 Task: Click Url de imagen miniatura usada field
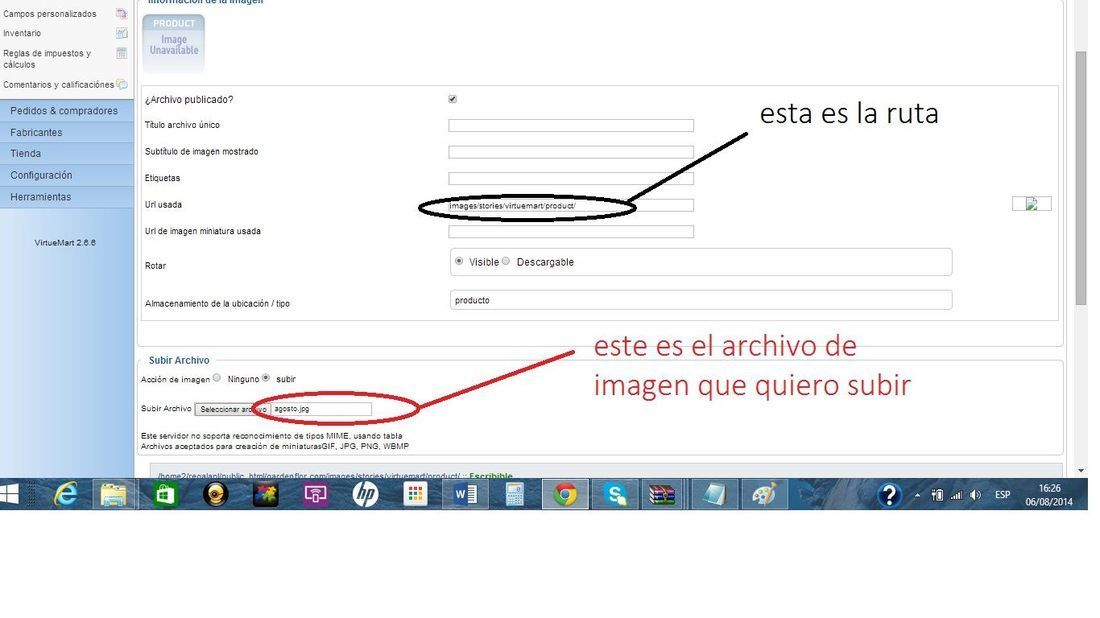571,231
